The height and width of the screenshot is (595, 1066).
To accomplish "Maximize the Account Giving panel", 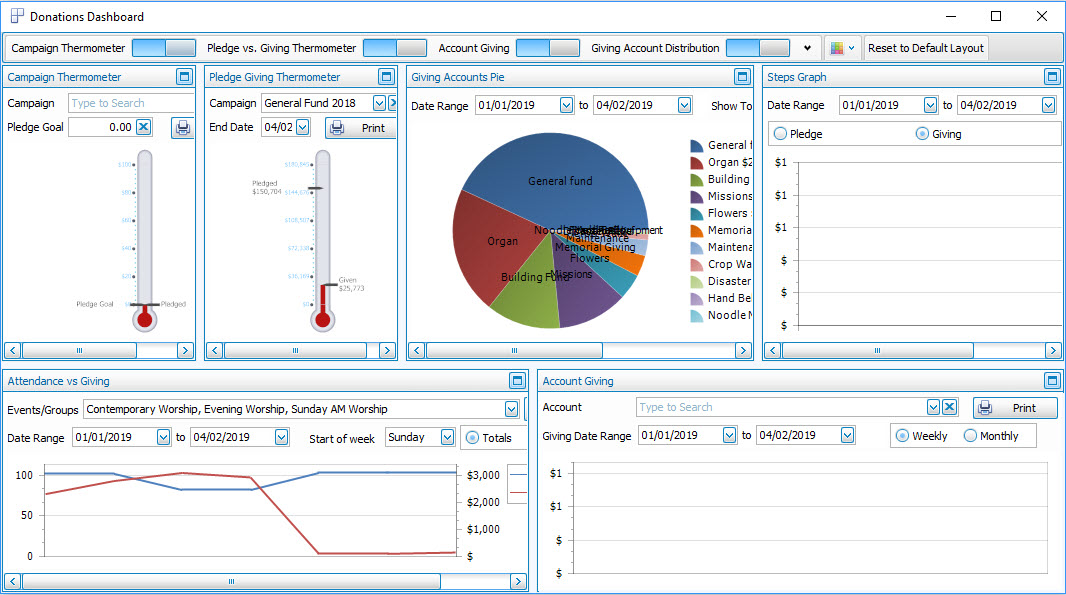I will [1051, 380].
